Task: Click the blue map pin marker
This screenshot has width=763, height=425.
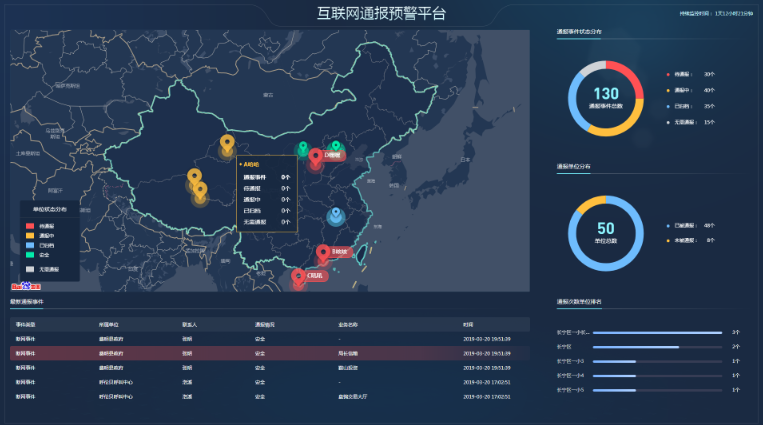Action: [x=336, y=215]
